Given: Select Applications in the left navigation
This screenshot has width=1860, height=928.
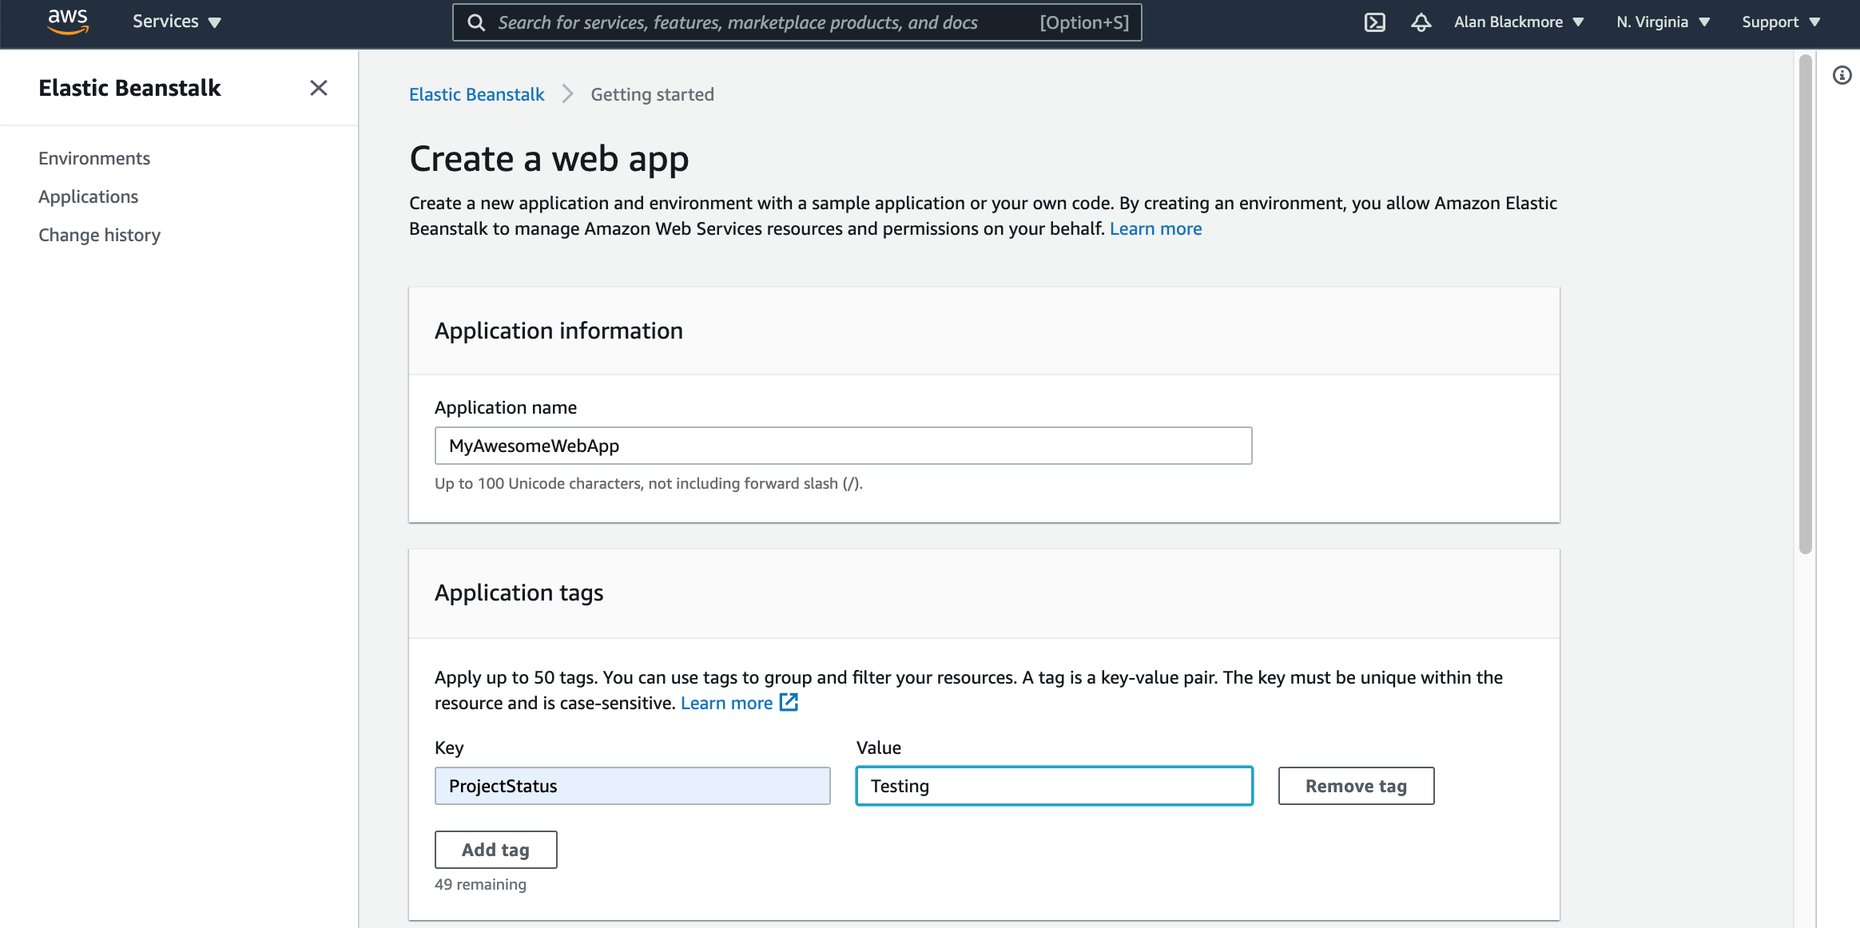Looking at the screenshot, I should (88, 196).
